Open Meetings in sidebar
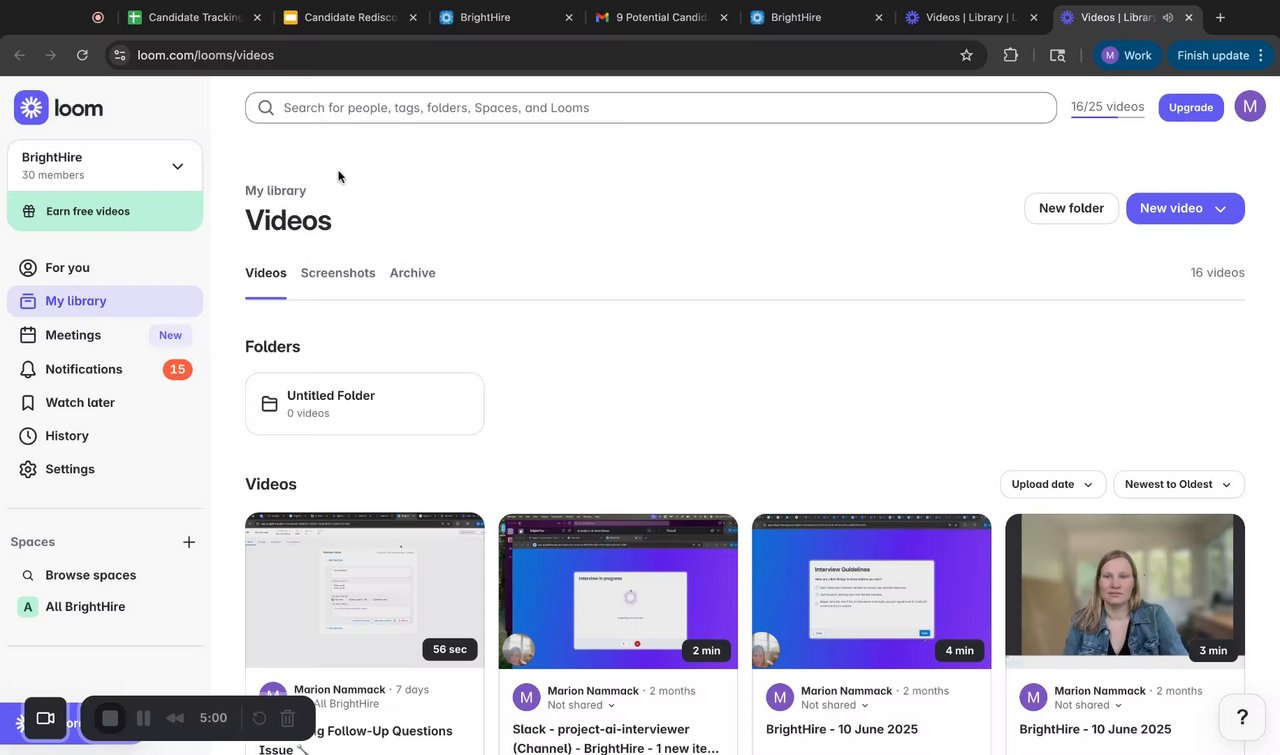 tap(104, 335)
